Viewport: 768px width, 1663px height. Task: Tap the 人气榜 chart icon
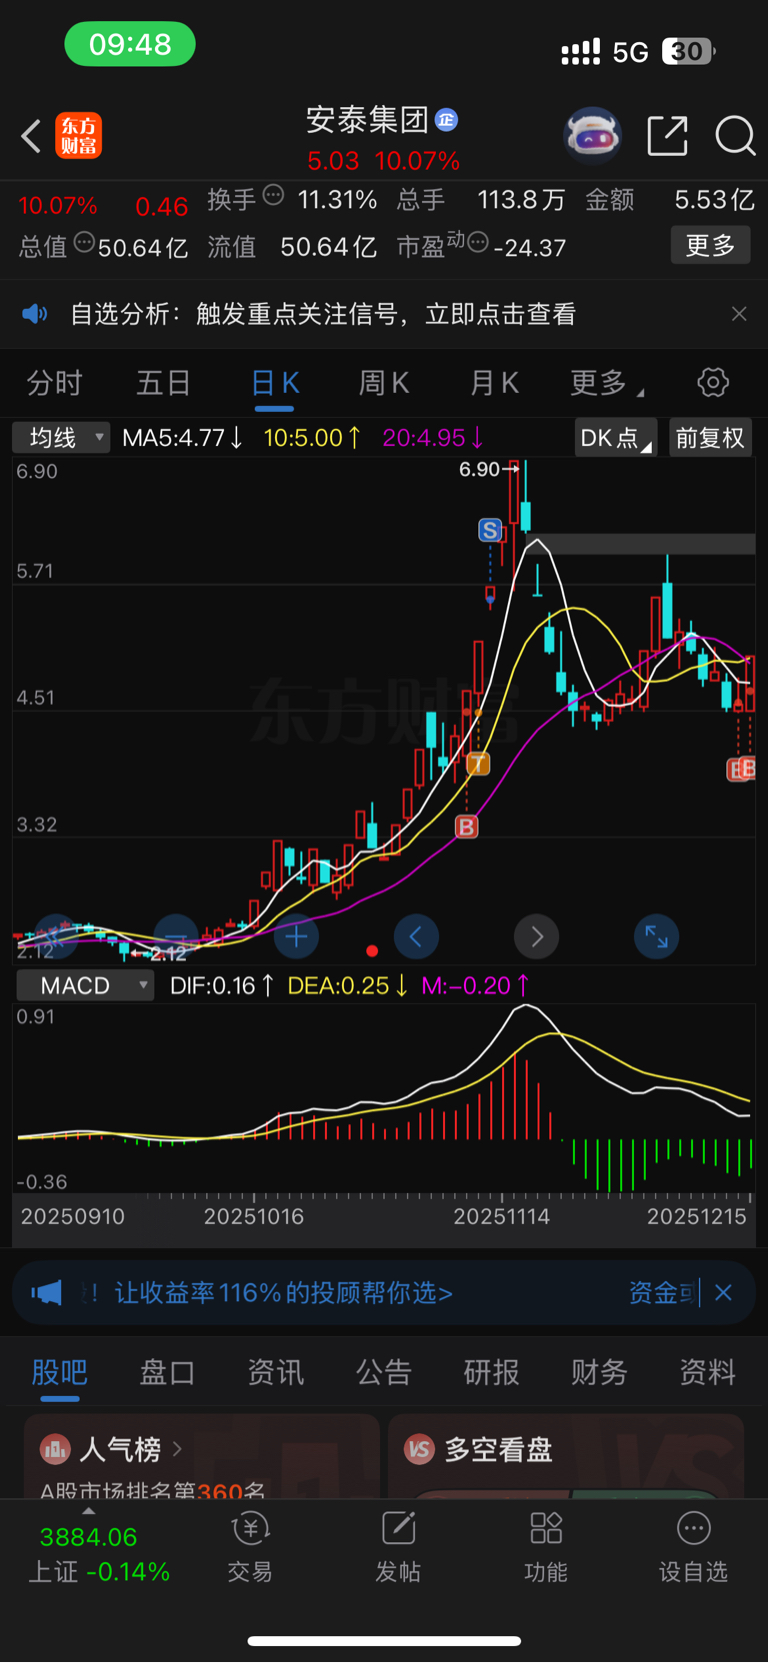click(x=55, y=1449)
